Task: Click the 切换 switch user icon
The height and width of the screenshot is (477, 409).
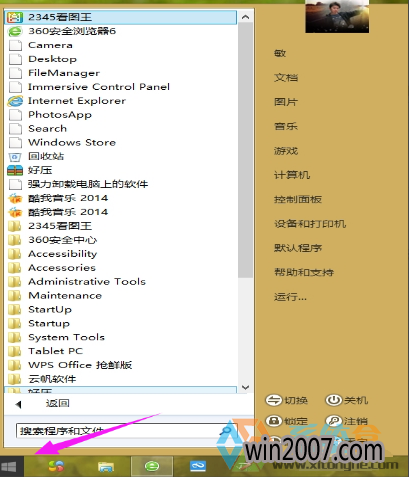Action: tap(274, 400)
